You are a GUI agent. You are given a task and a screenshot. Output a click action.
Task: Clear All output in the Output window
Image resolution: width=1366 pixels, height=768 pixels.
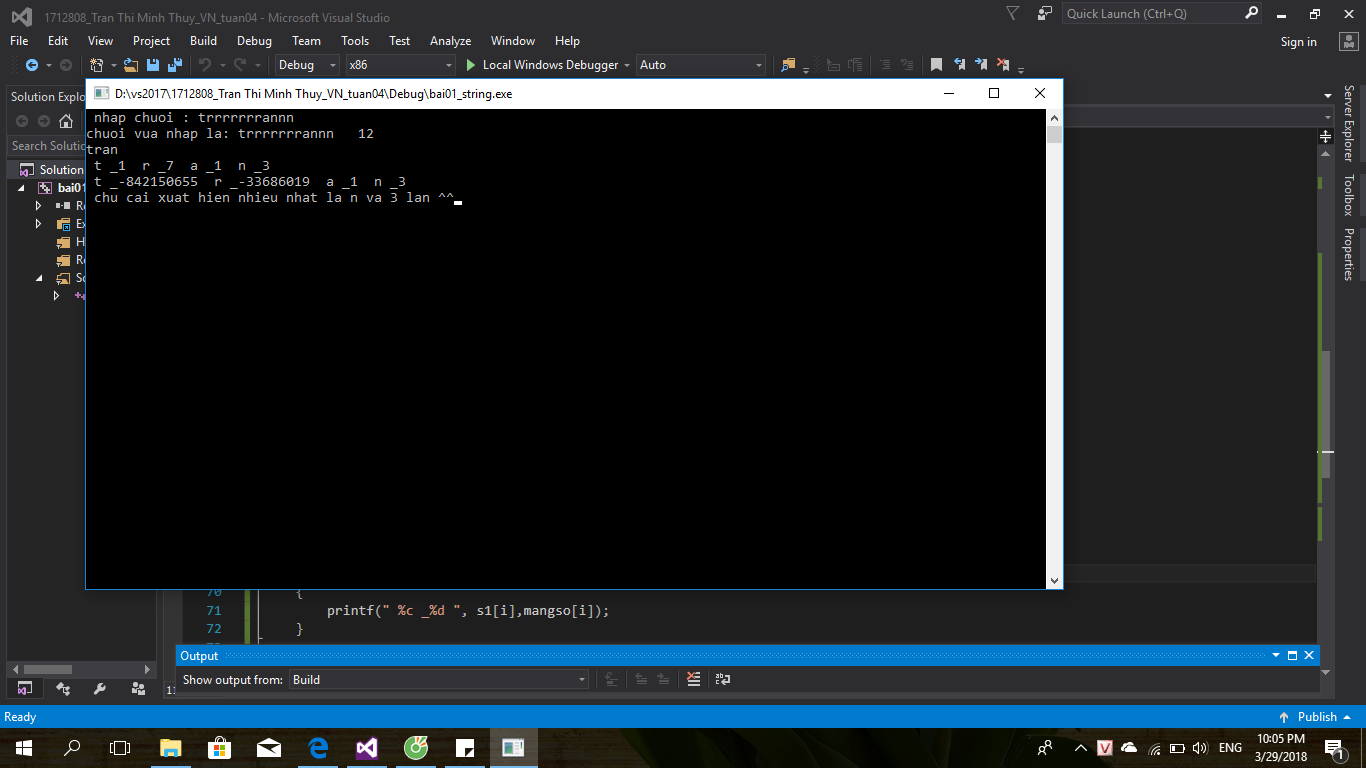694,679
